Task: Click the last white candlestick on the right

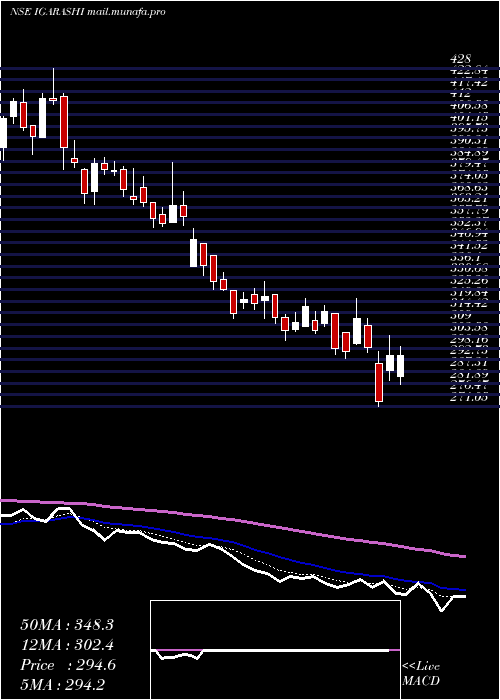Action: [x=400, y=366]
